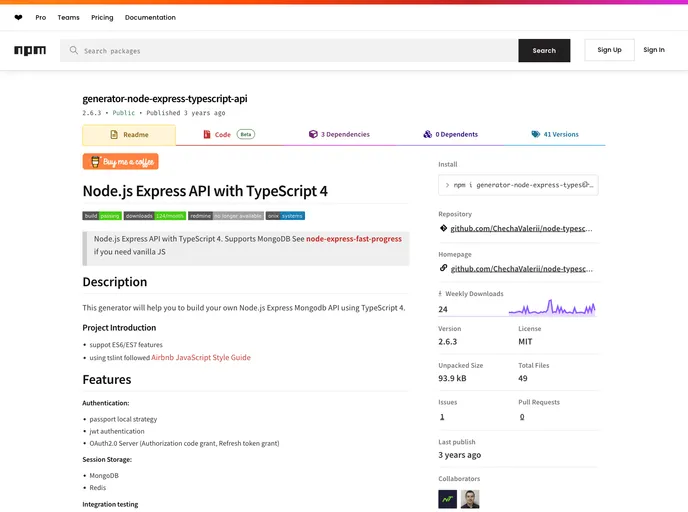
Task: Click the 'OAuth2.0 Server' list item
Action: tap(184, 444)
